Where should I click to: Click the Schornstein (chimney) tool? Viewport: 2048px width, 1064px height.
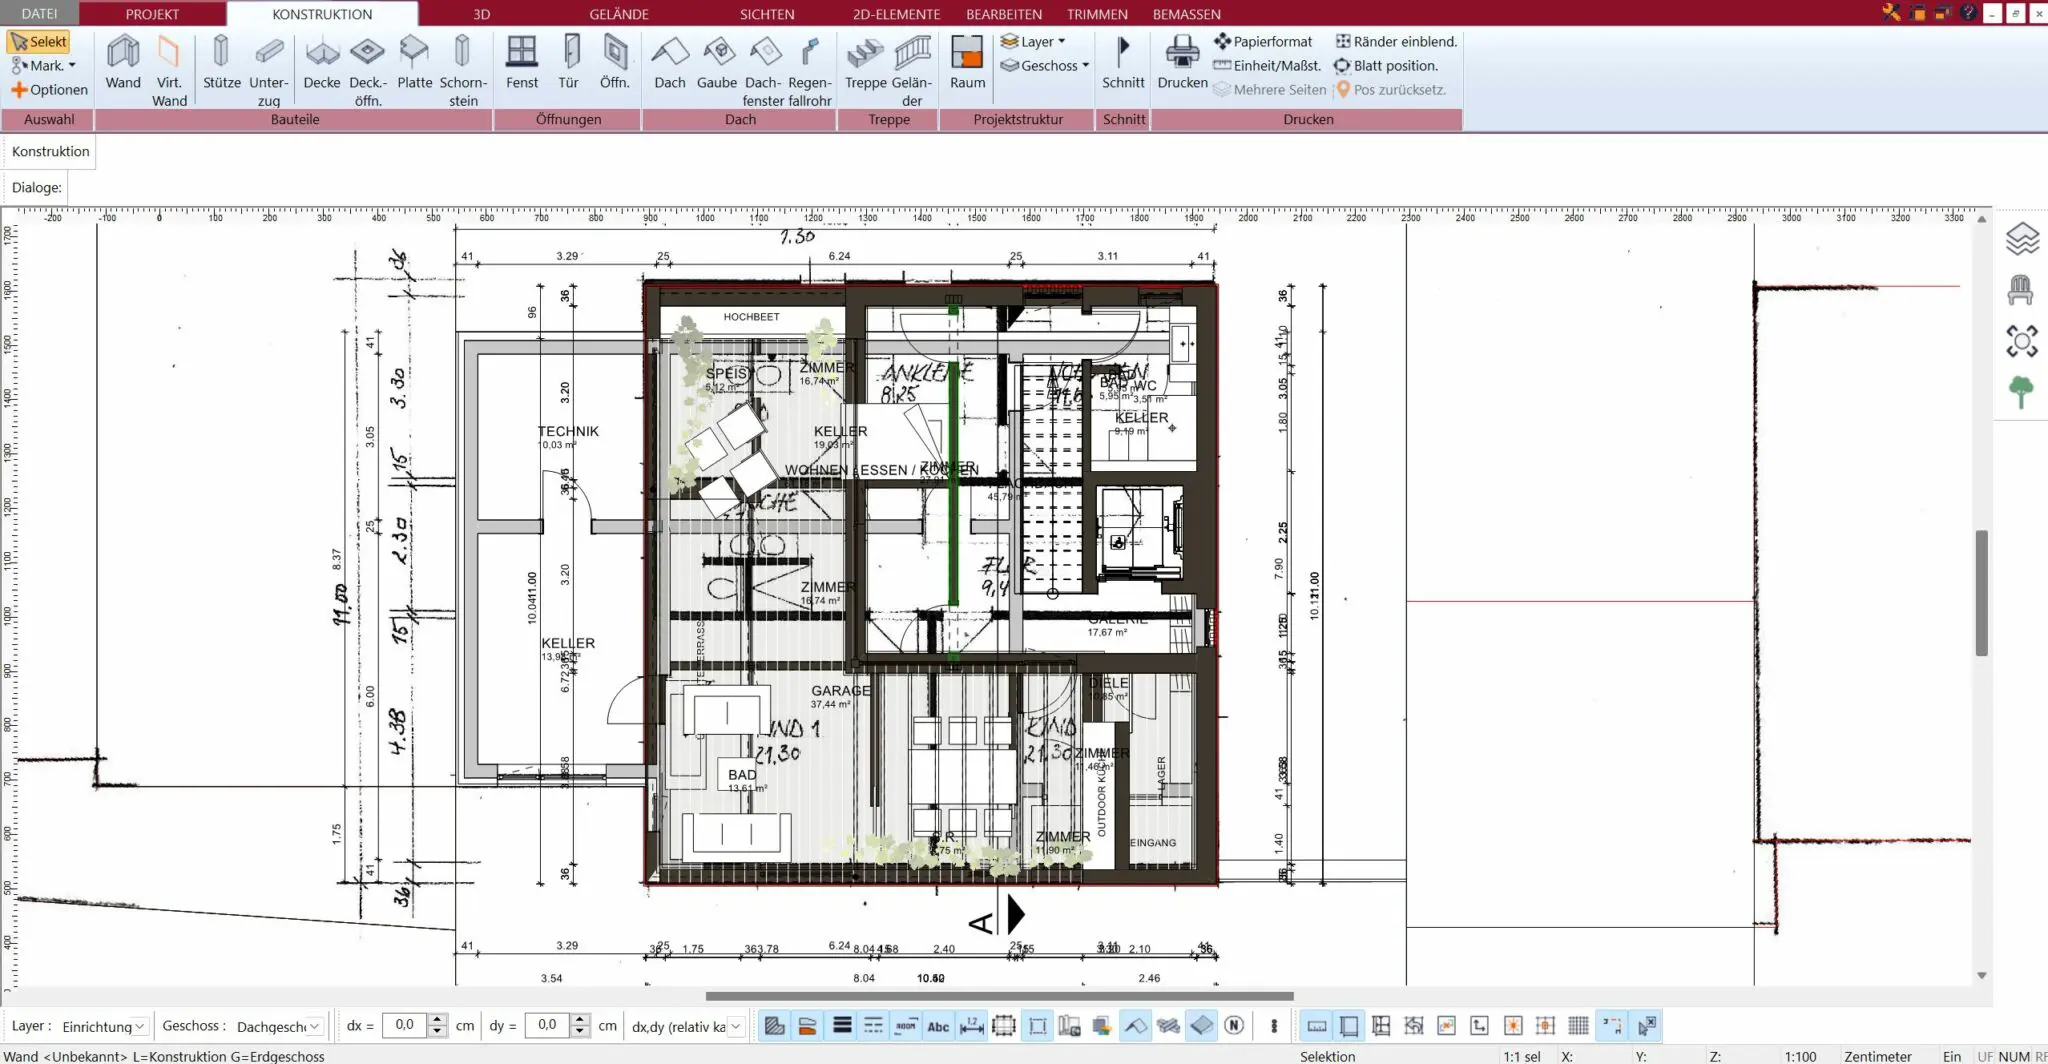pyautogui.click(x=463, y=67)
